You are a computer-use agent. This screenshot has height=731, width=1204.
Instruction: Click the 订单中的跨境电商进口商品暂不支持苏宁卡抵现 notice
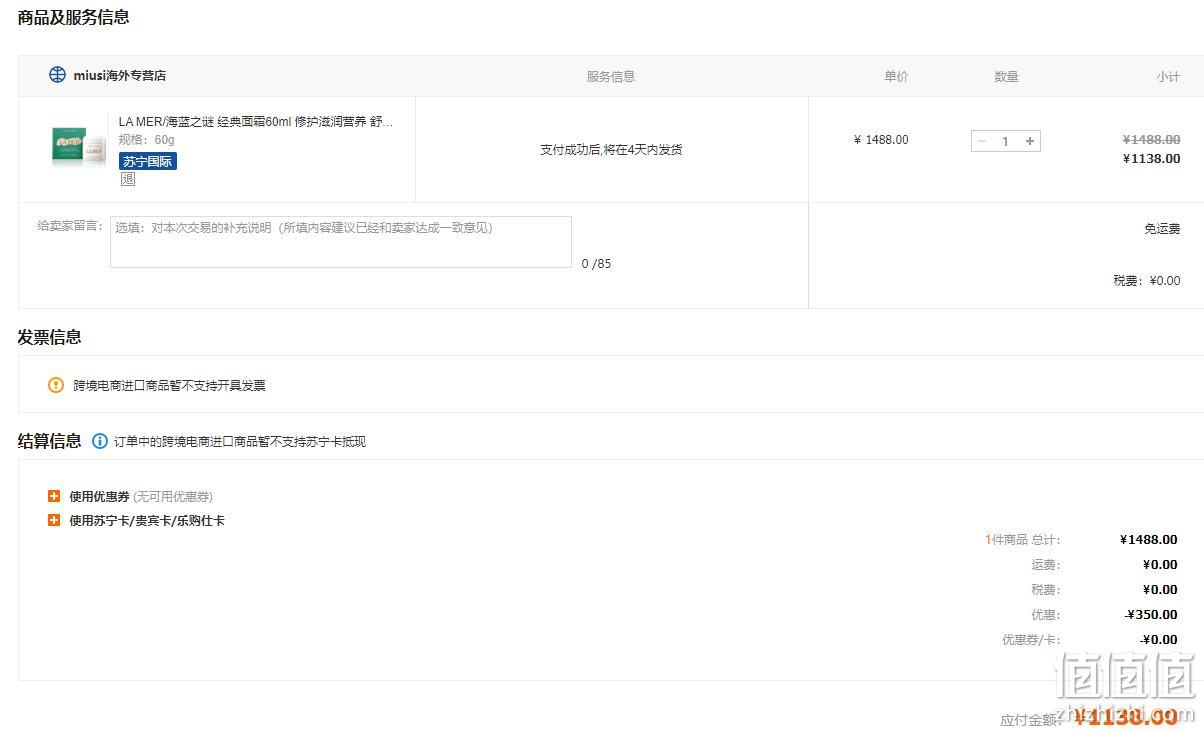coord(240,442)
